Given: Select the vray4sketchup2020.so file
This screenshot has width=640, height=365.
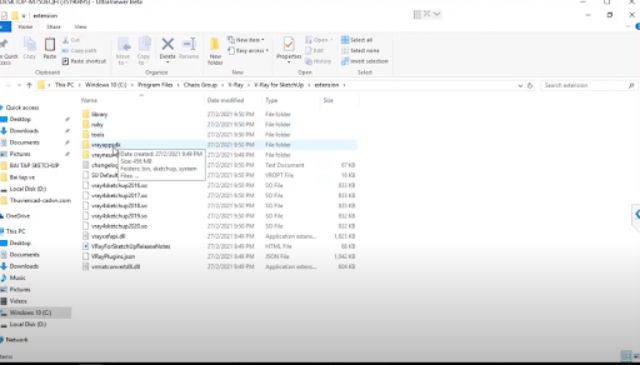Looking at the screenshot, I should point(119,226).
